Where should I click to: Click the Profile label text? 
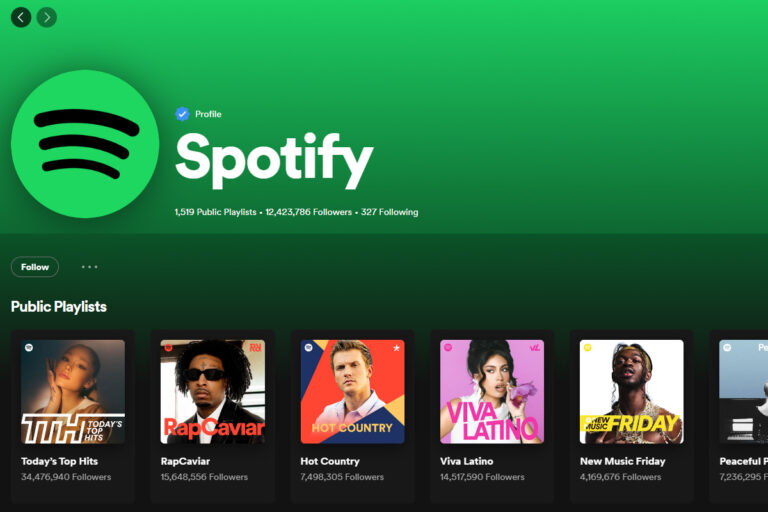coord(208,114)
